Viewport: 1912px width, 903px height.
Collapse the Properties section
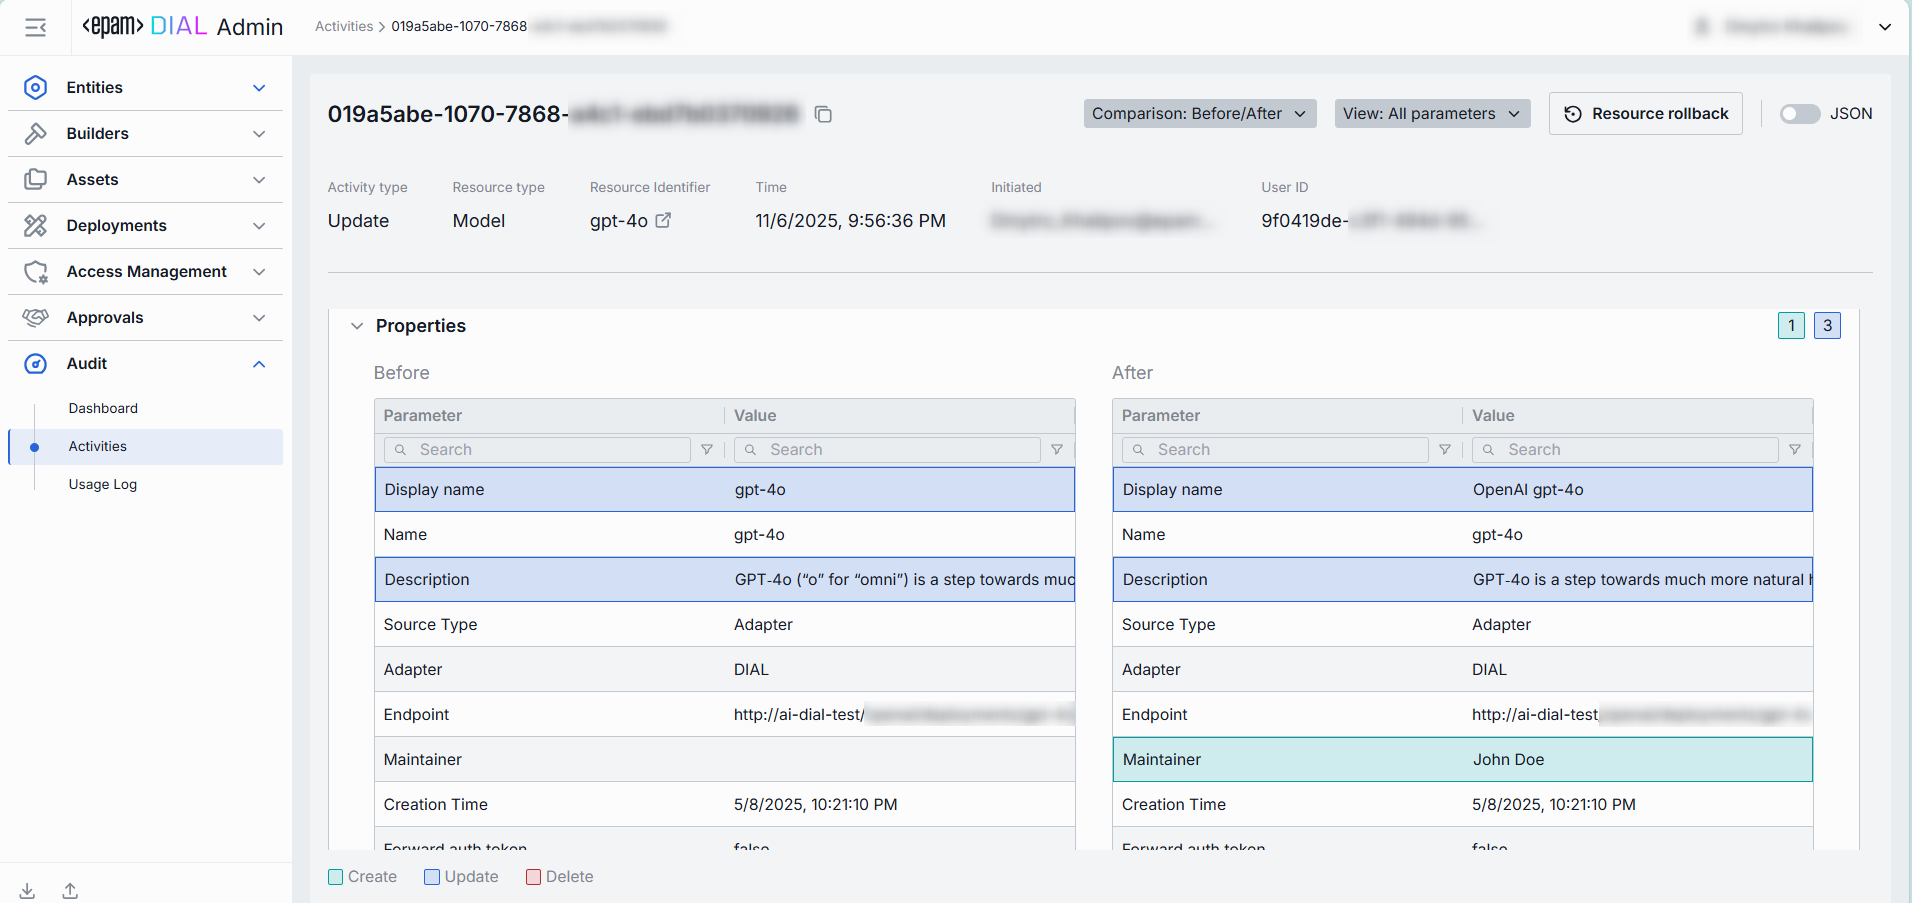pyautogui.click(x=357, y=326)
